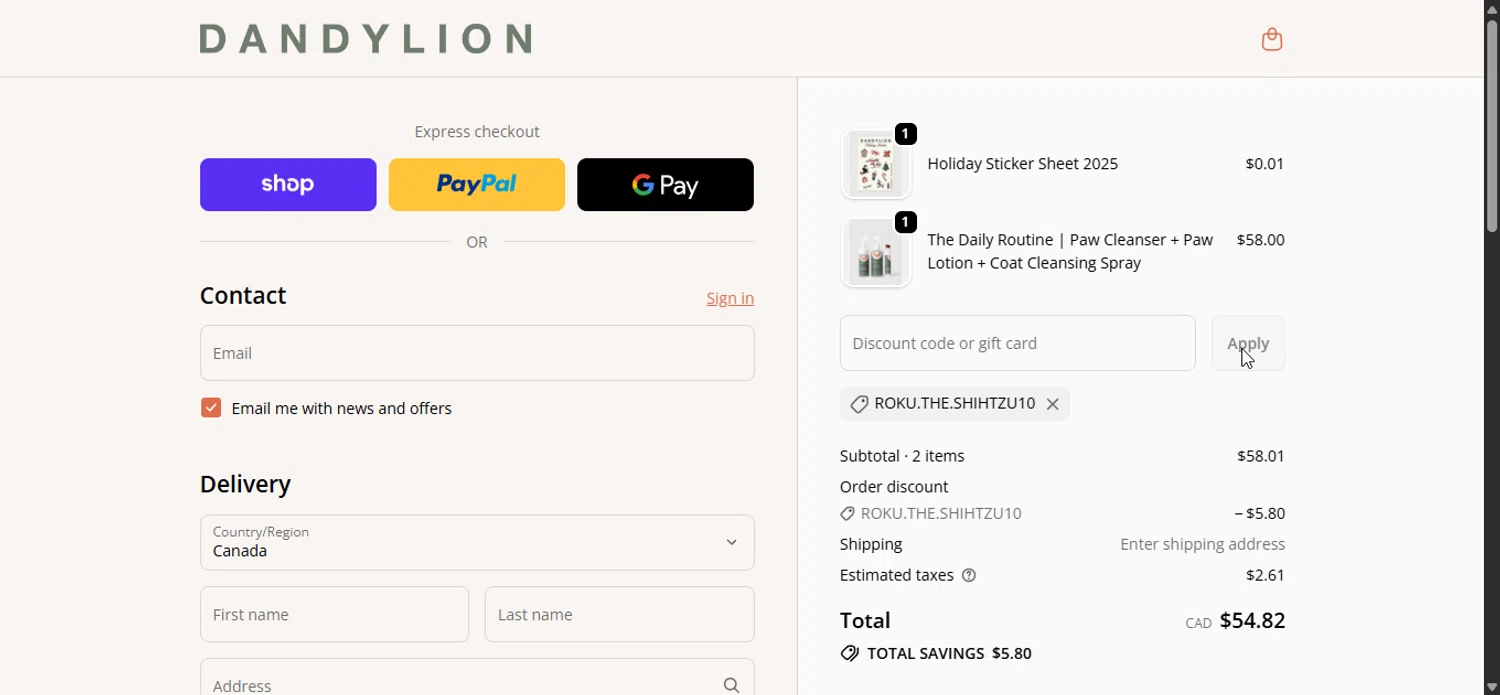
Task: Pay with Shop Pay express checkout
Action: (x=288, y=185)
